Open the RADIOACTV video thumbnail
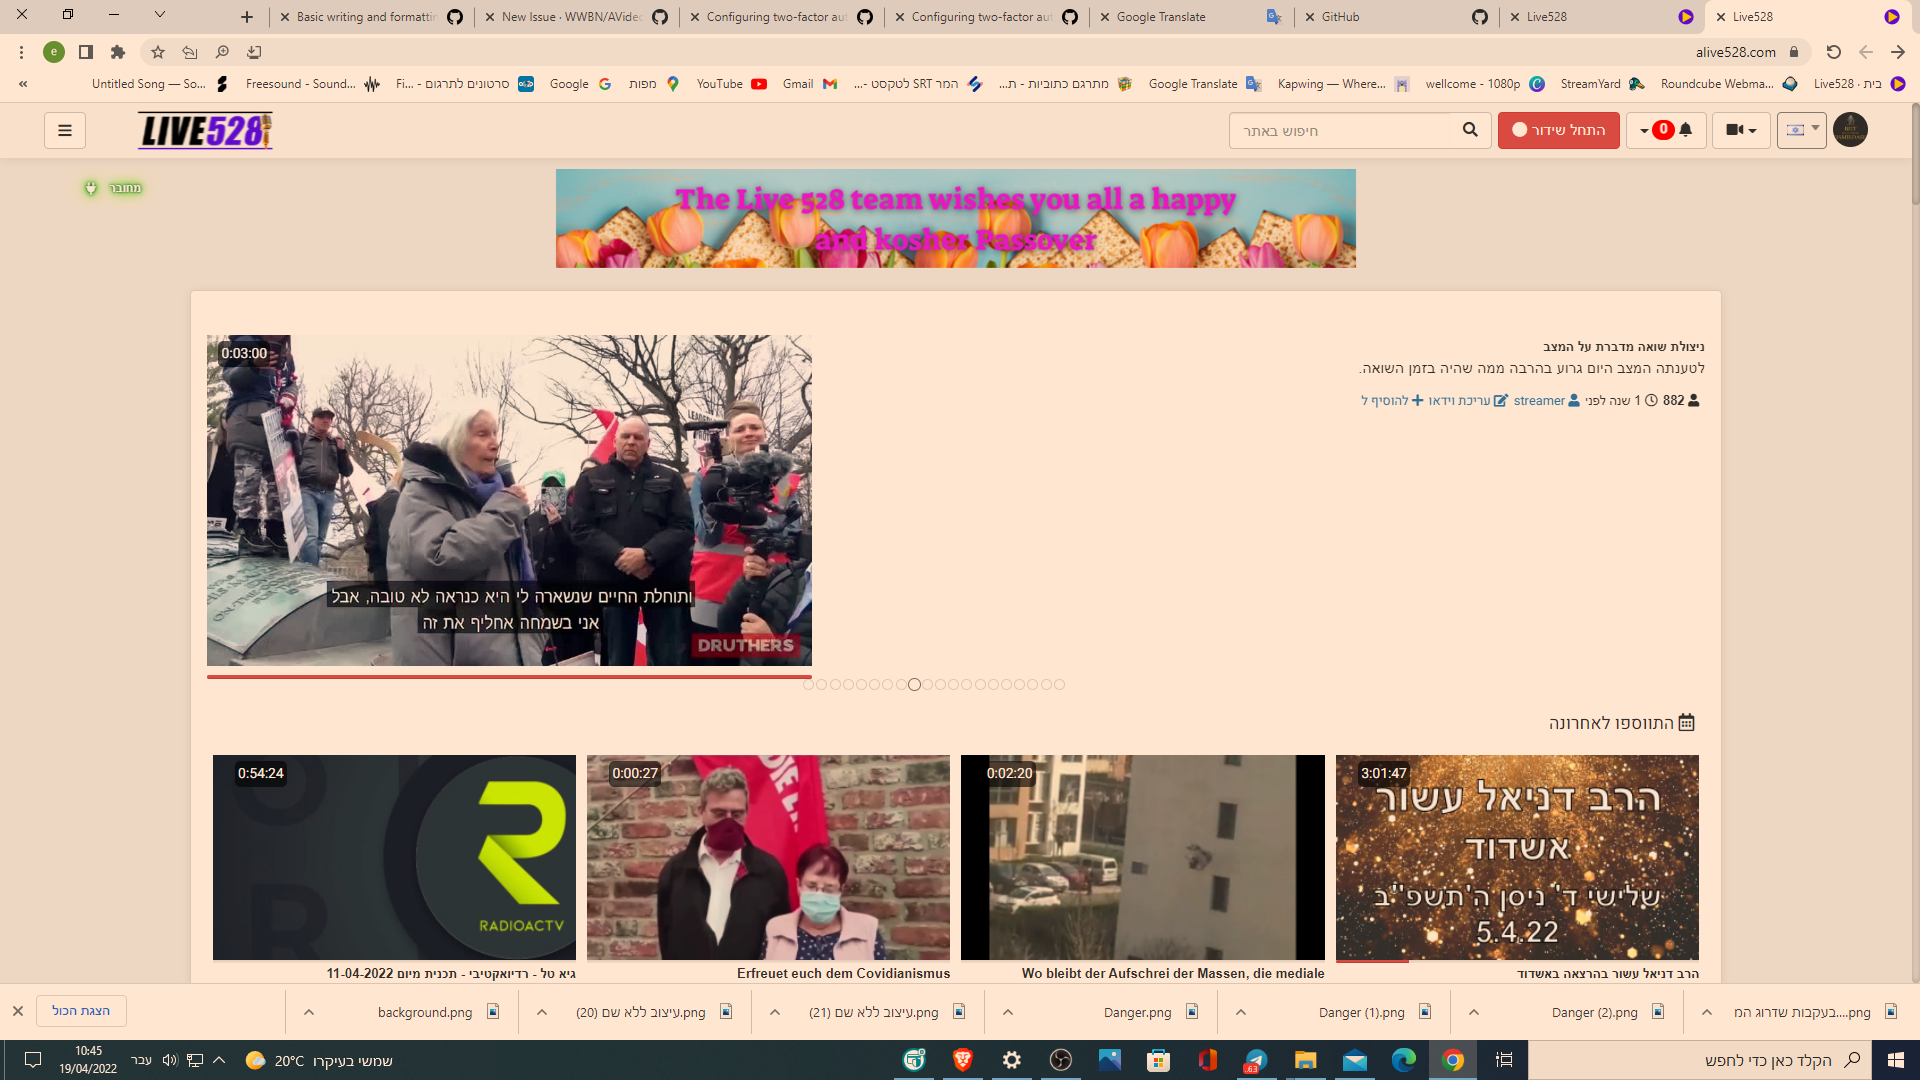1920x1080 pixels. 394,857
